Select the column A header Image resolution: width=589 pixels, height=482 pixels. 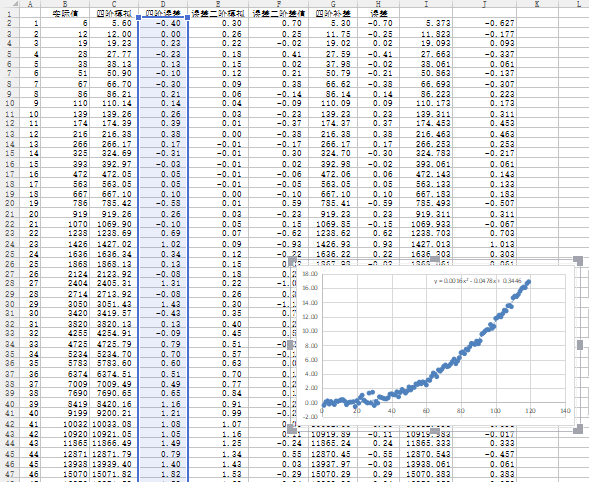coord(30,4)
